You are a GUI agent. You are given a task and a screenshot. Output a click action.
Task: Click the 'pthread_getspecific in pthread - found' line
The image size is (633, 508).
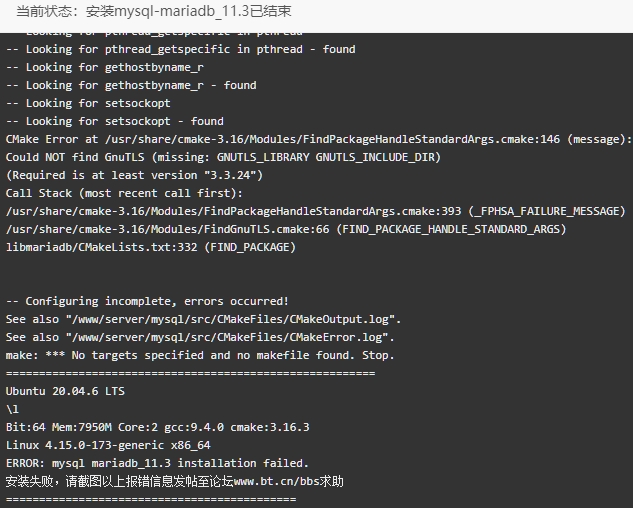180,49
